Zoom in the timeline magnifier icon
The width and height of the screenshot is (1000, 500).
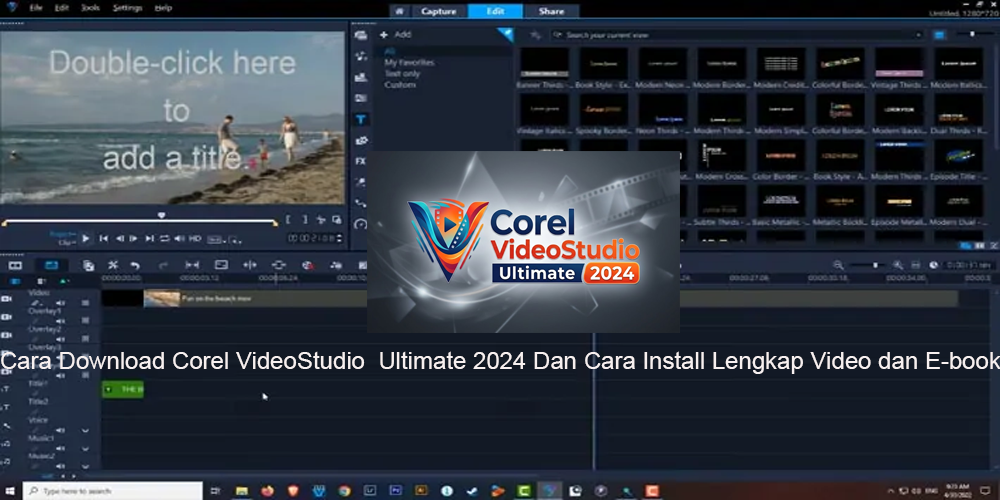tap(897, 265)
